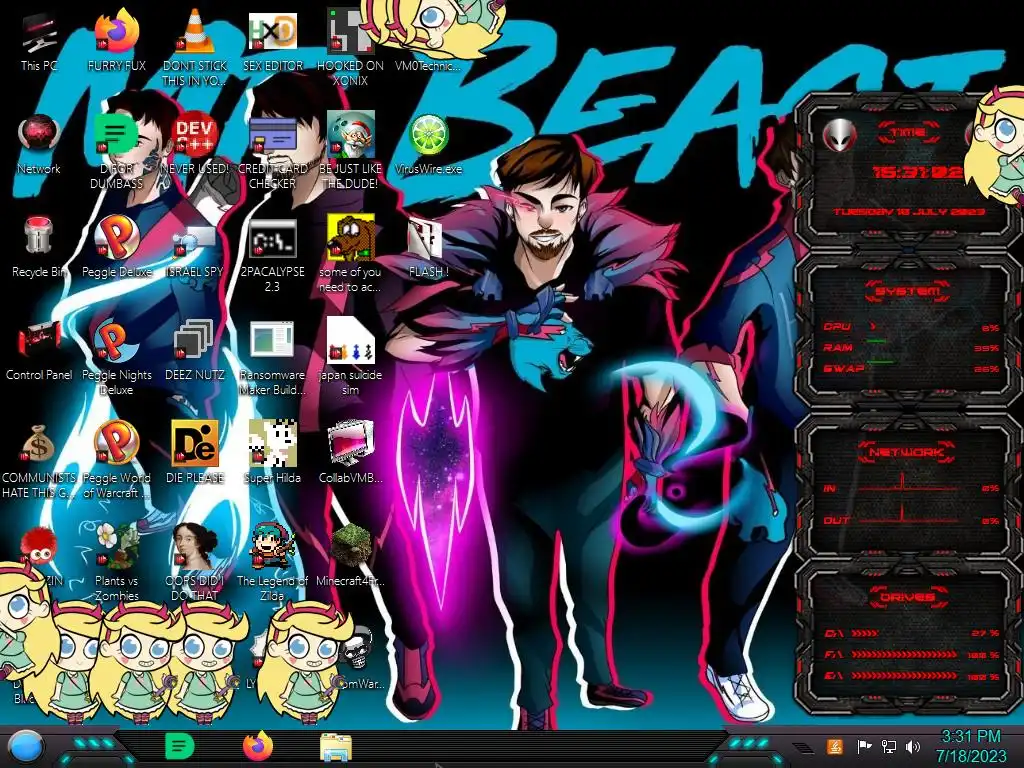
Task: Click the TIME header in the widget
Action: (x=908, y=133)
